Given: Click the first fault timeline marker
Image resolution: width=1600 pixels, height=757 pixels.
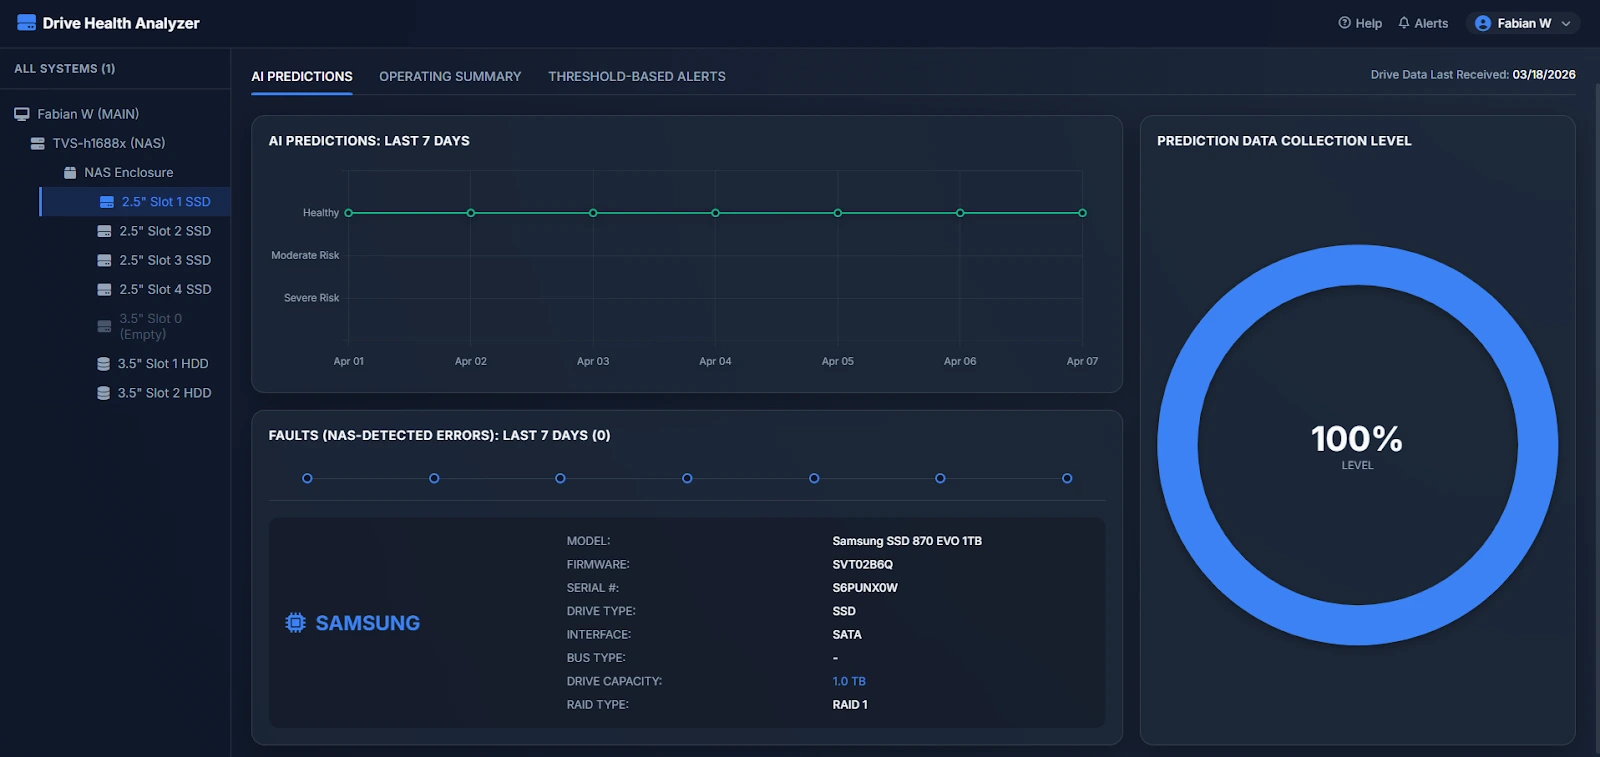Looking at the screenshot, I should click(x=307, y=478).
